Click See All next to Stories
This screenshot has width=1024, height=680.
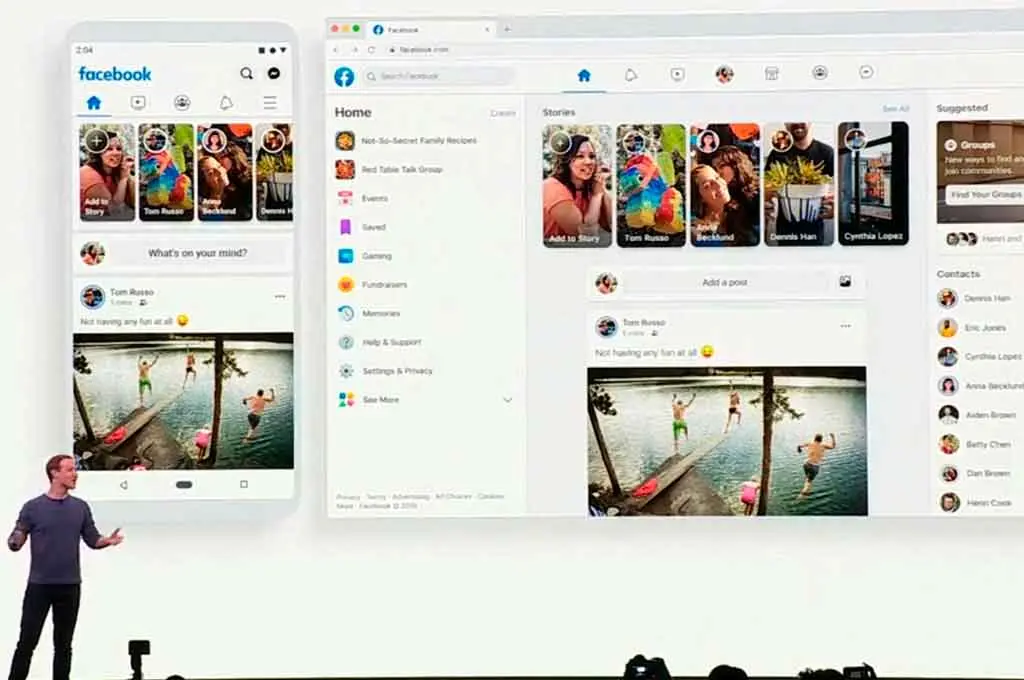tap(895, 109)
